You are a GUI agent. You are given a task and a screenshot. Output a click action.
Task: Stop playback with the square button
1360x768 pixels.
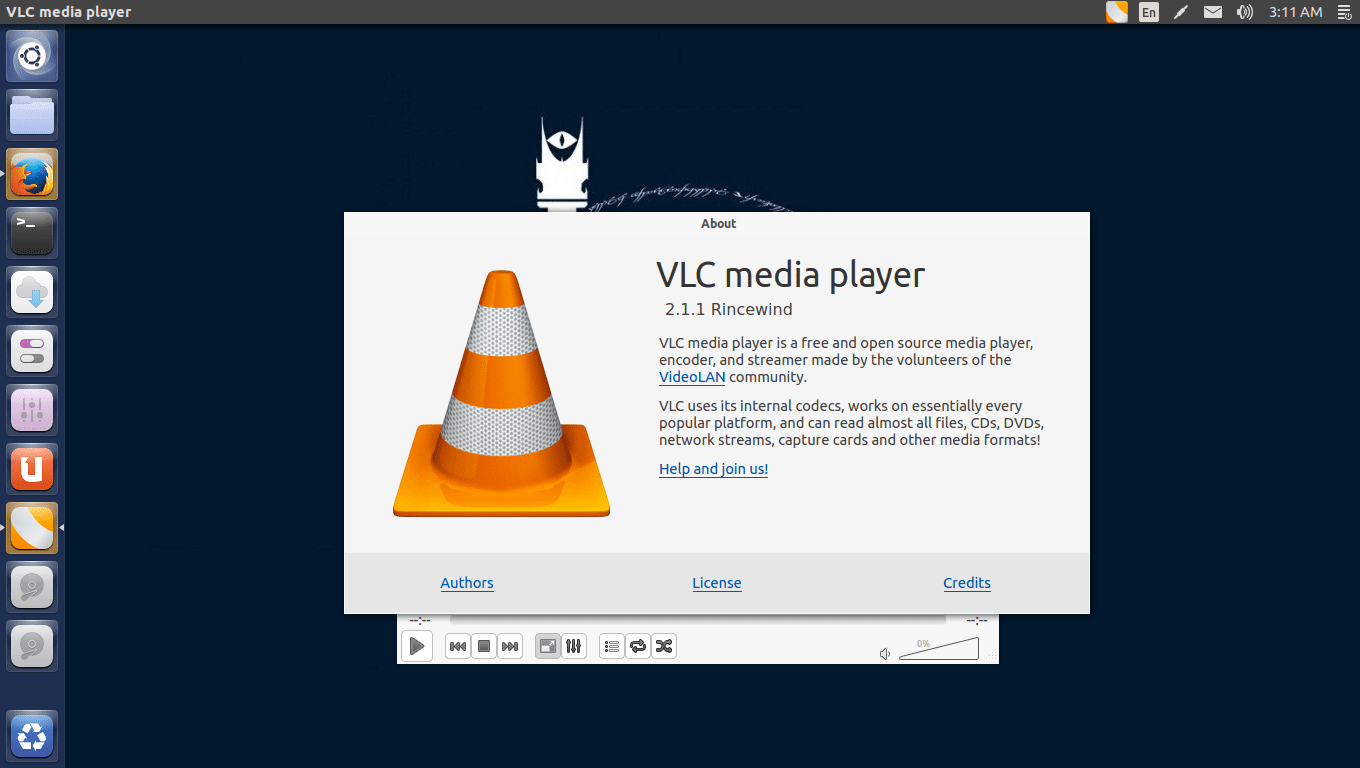click(484, 646)
